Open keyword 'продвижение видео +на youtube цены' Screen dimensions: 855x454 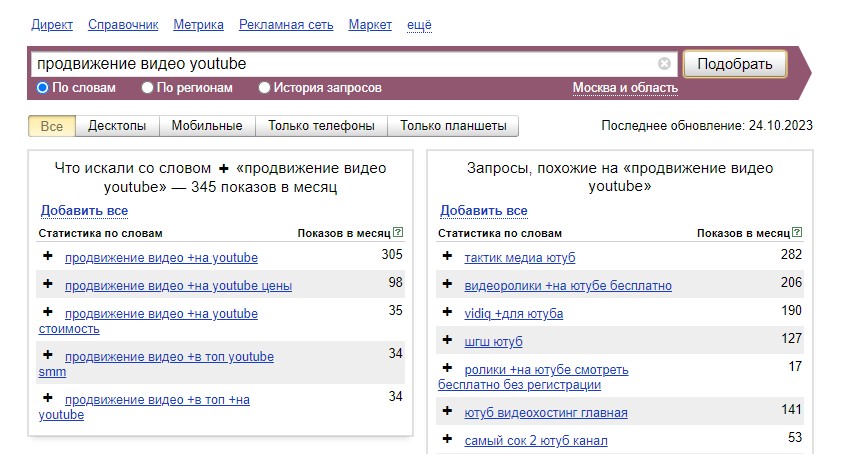(178, 286)
